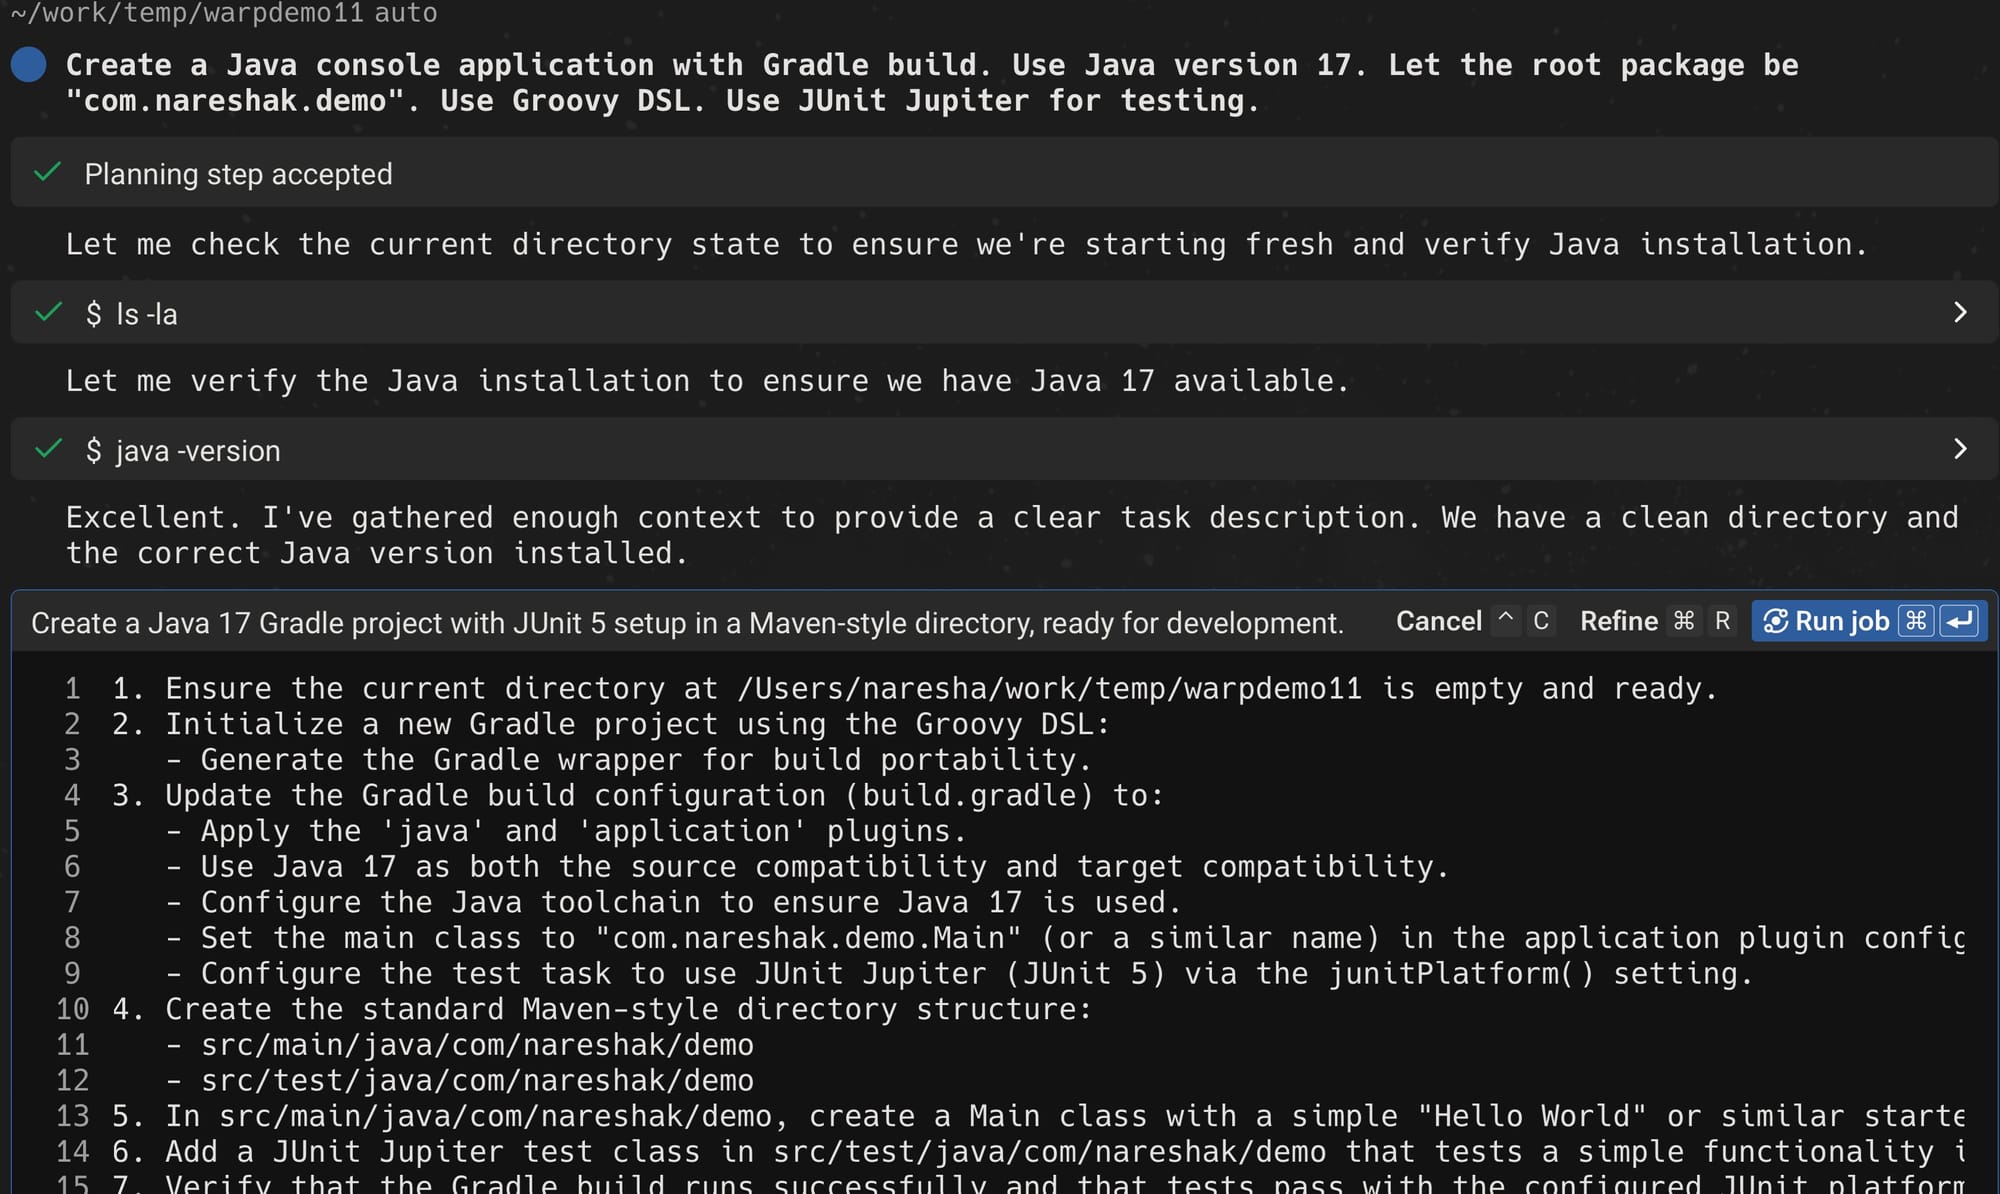Click the ~/work/temp/warpdemo11 directory path
Screen dimensions: 2000x1194
(x=187, y=13)
